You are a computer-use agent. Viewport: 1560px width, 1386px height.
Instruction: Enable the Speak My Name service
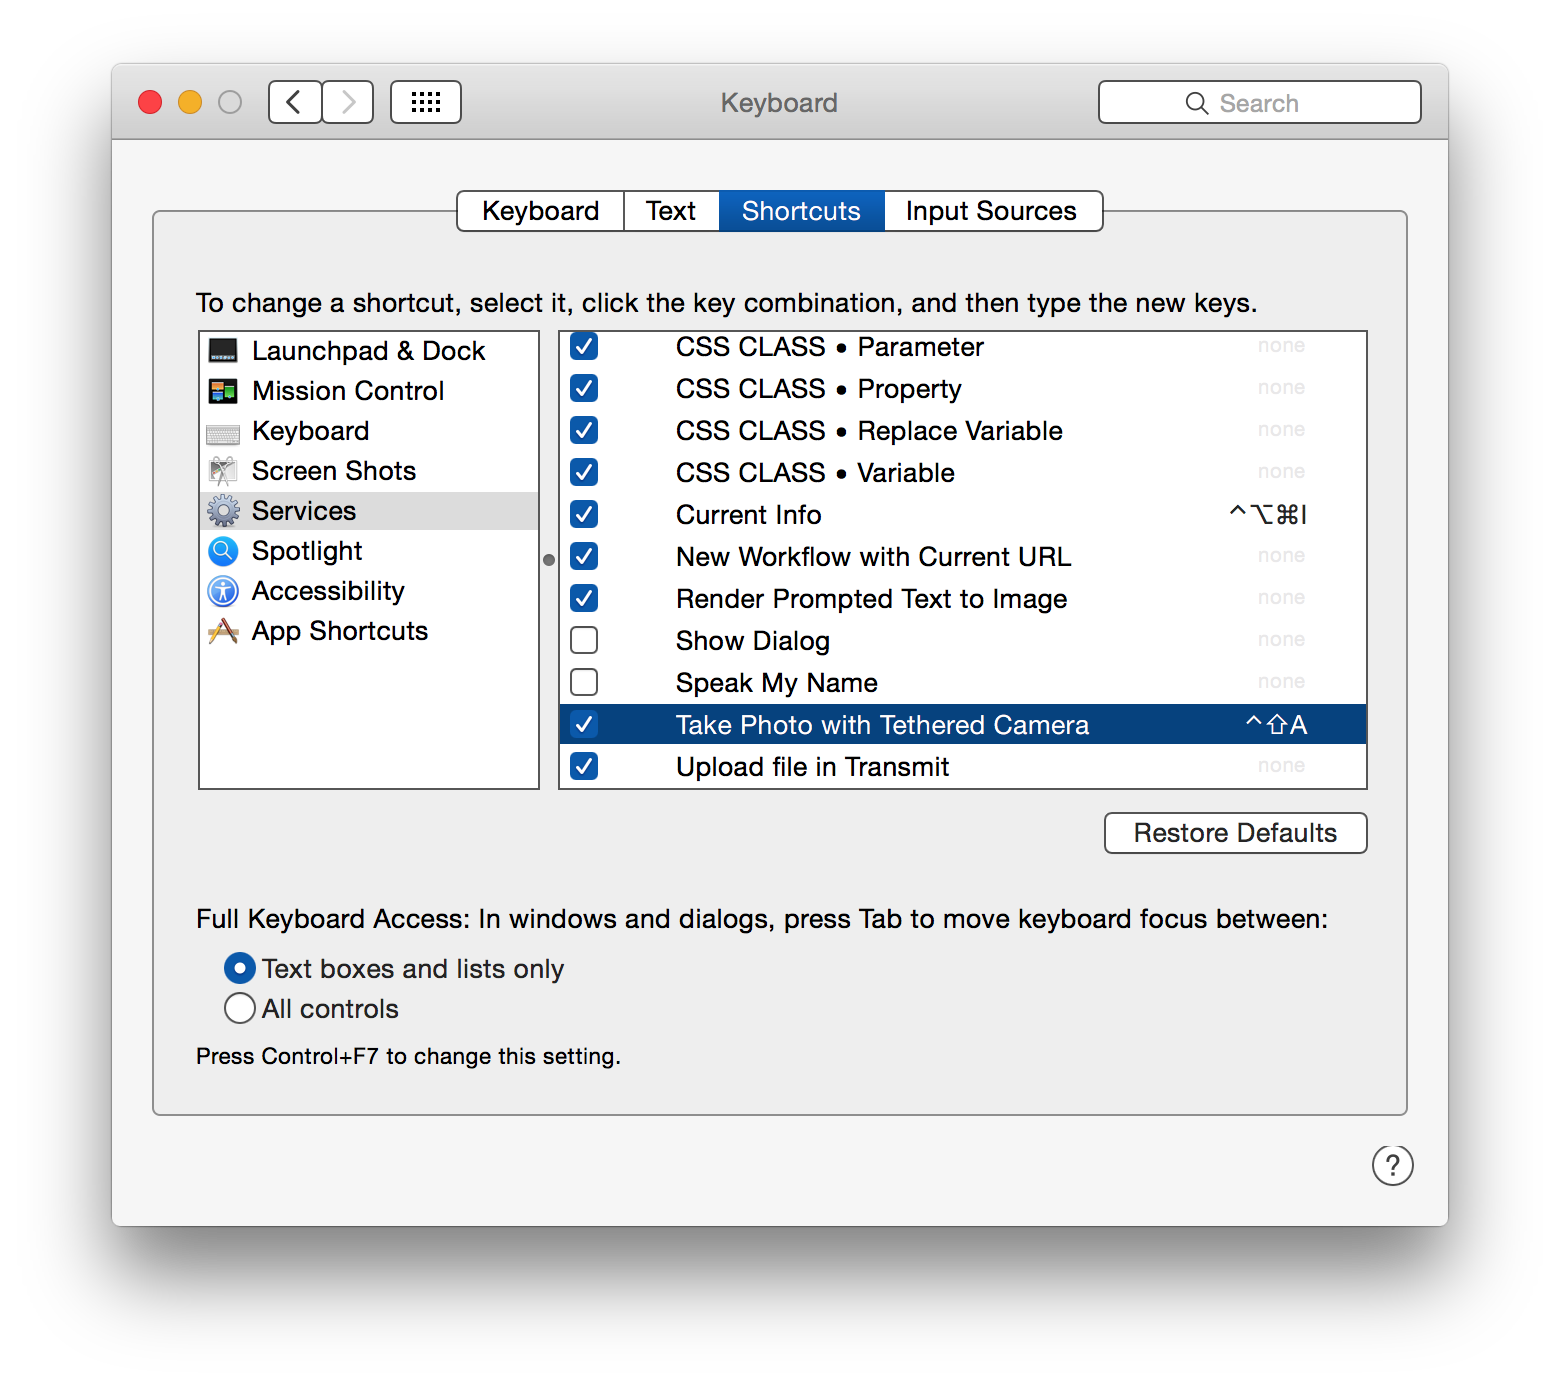click(584, 682)
